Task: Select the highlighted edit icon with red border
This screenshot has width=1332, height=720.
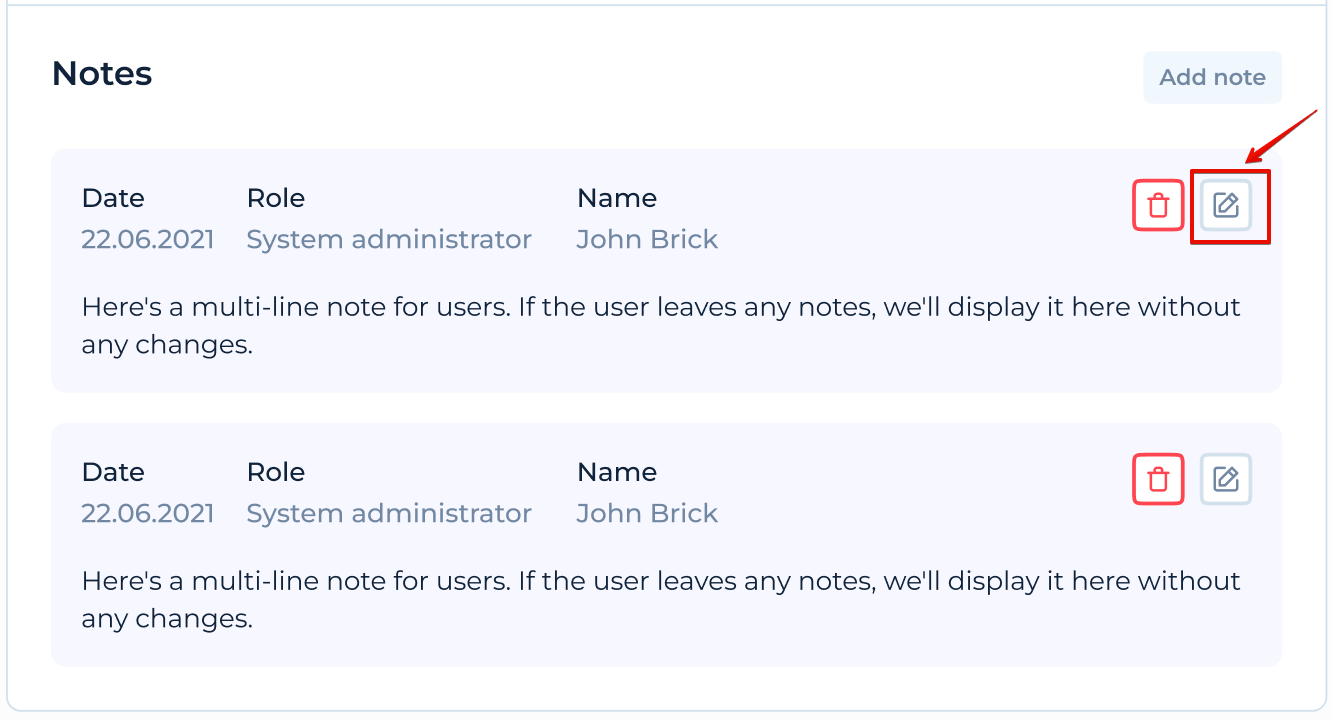Action: (1230, 206)
